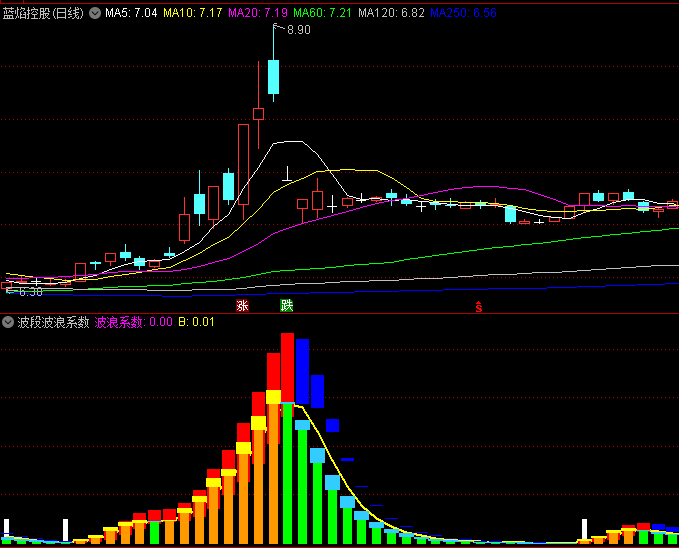Click the tall dark blue indicator bar
The image size is (679, 548).
click(x=302, y=372)
